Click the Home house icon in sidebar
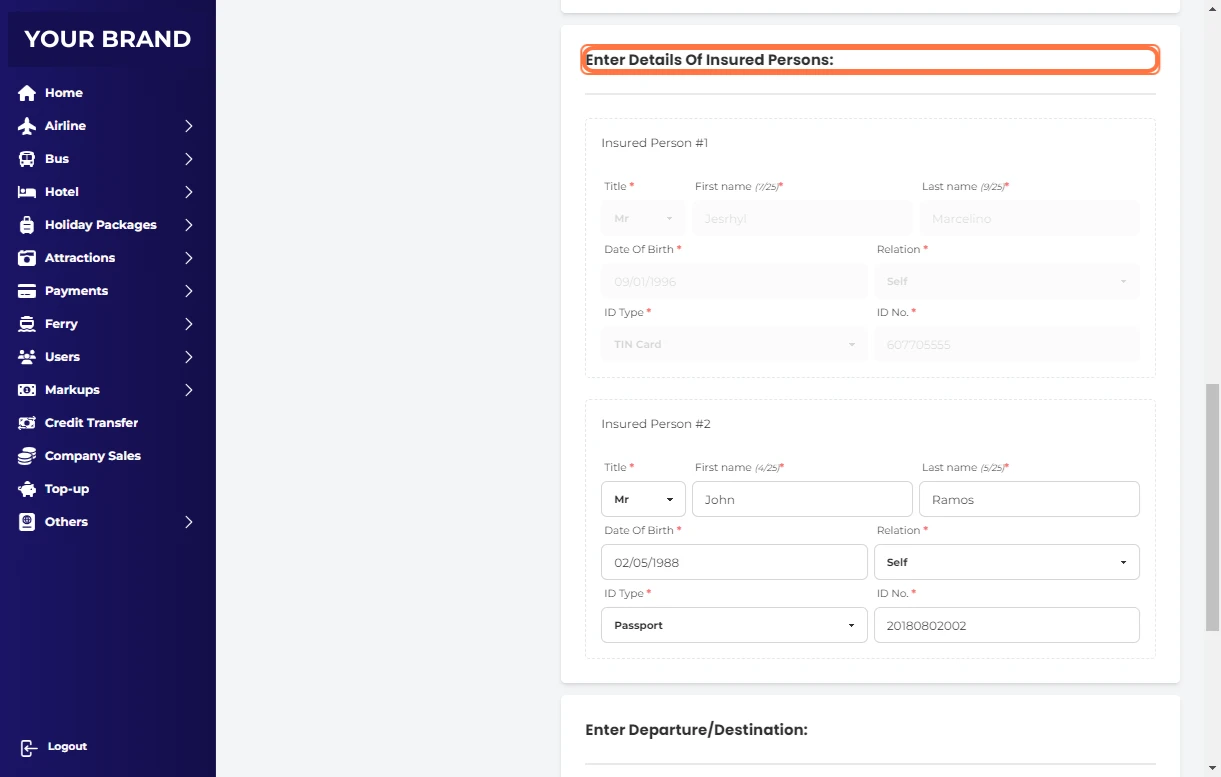The height and width of the screenshot is (777, 1221). (27, 93)
